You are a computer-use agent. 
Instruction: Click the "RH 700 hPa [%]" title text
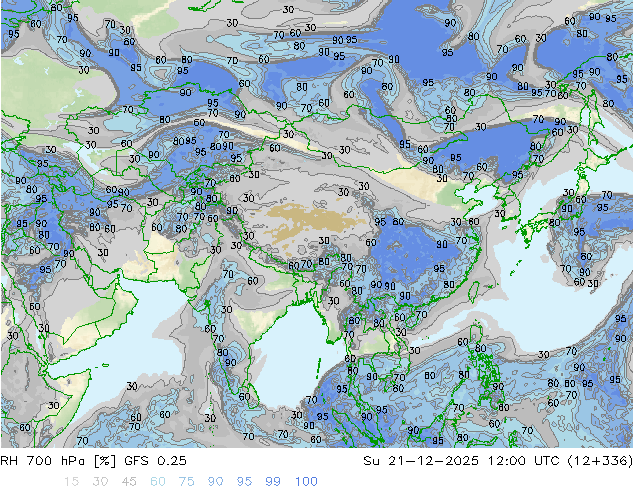click(x=58, y=461)
